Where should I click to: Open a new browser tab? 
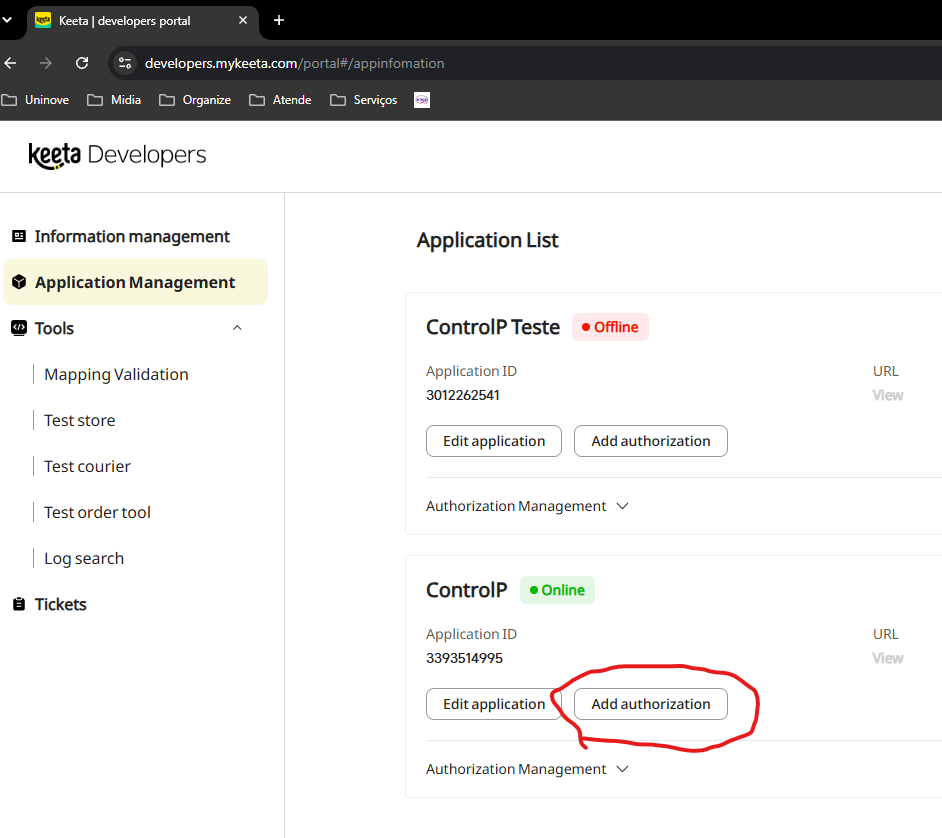coord(279,20)
